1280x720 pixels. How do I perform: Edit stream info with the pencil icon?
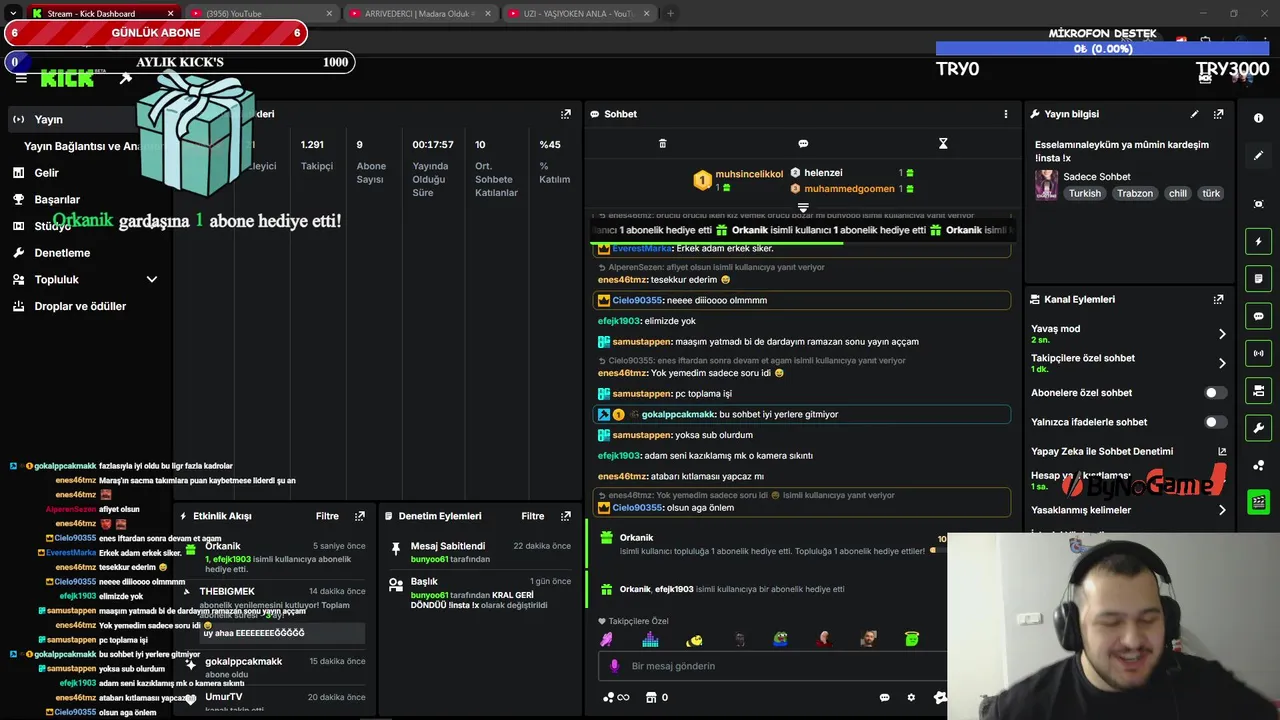coord(1194,114)
